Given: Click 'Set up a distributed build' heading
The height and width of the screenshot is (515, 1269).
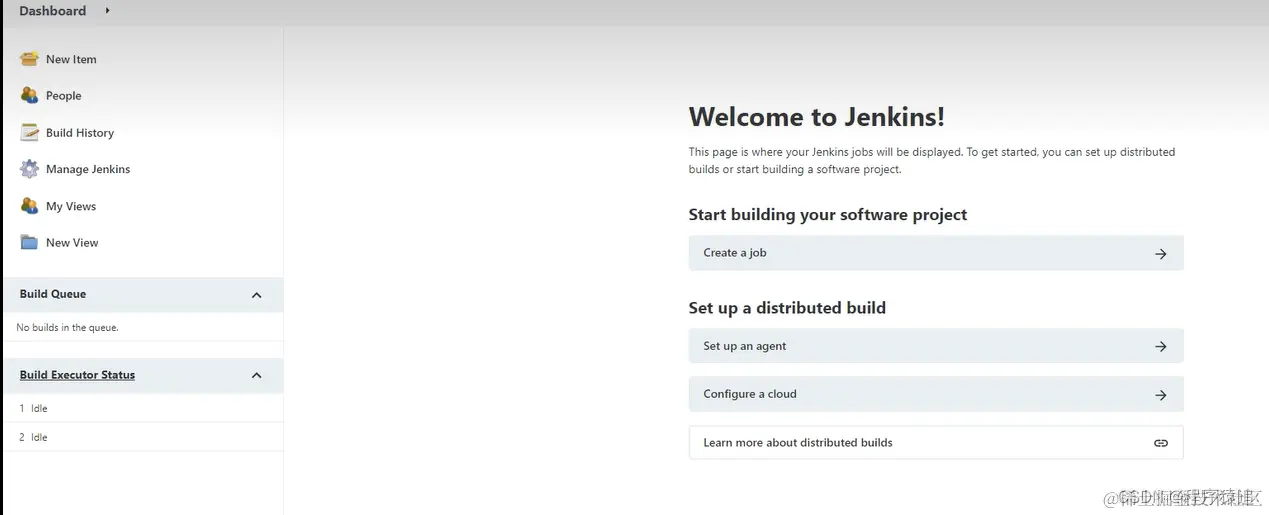Looking at the screenshot, I should (x=787, y=308).
